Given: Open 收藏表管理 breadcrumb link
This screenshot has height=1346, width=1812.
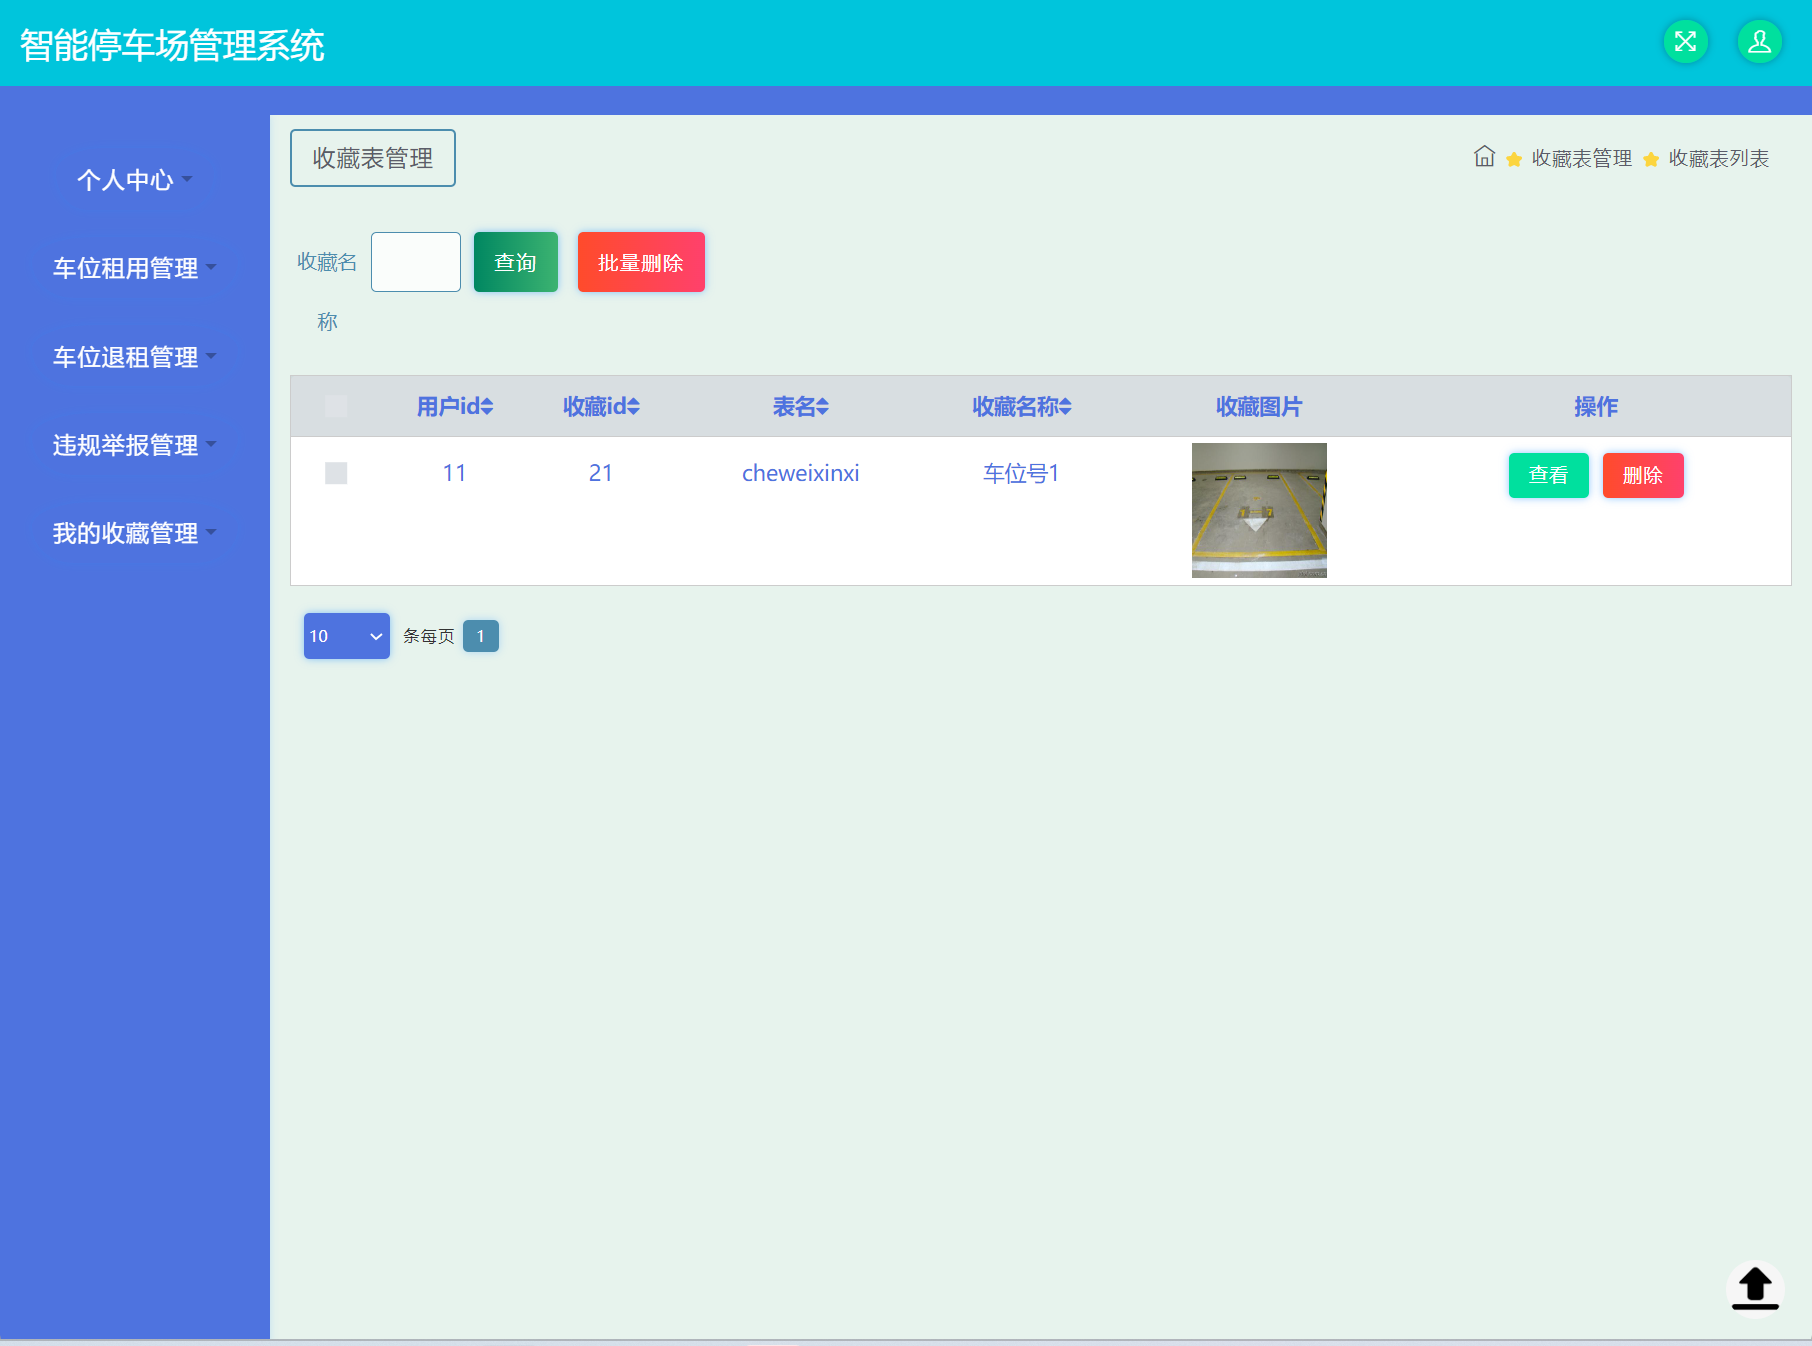Looking at the screenshot, I should [1582, 158].
